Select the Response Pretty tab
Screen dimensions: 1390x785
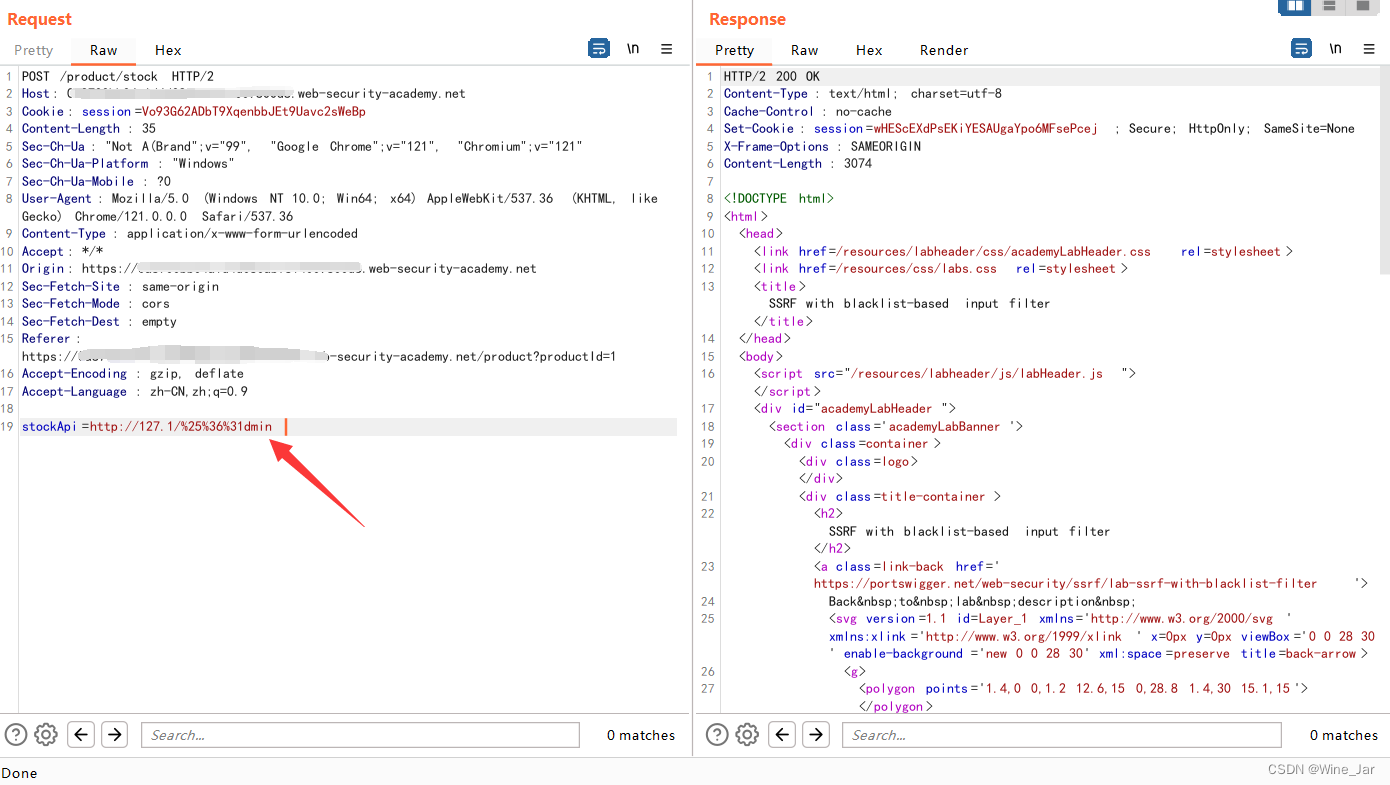(735, 50)
